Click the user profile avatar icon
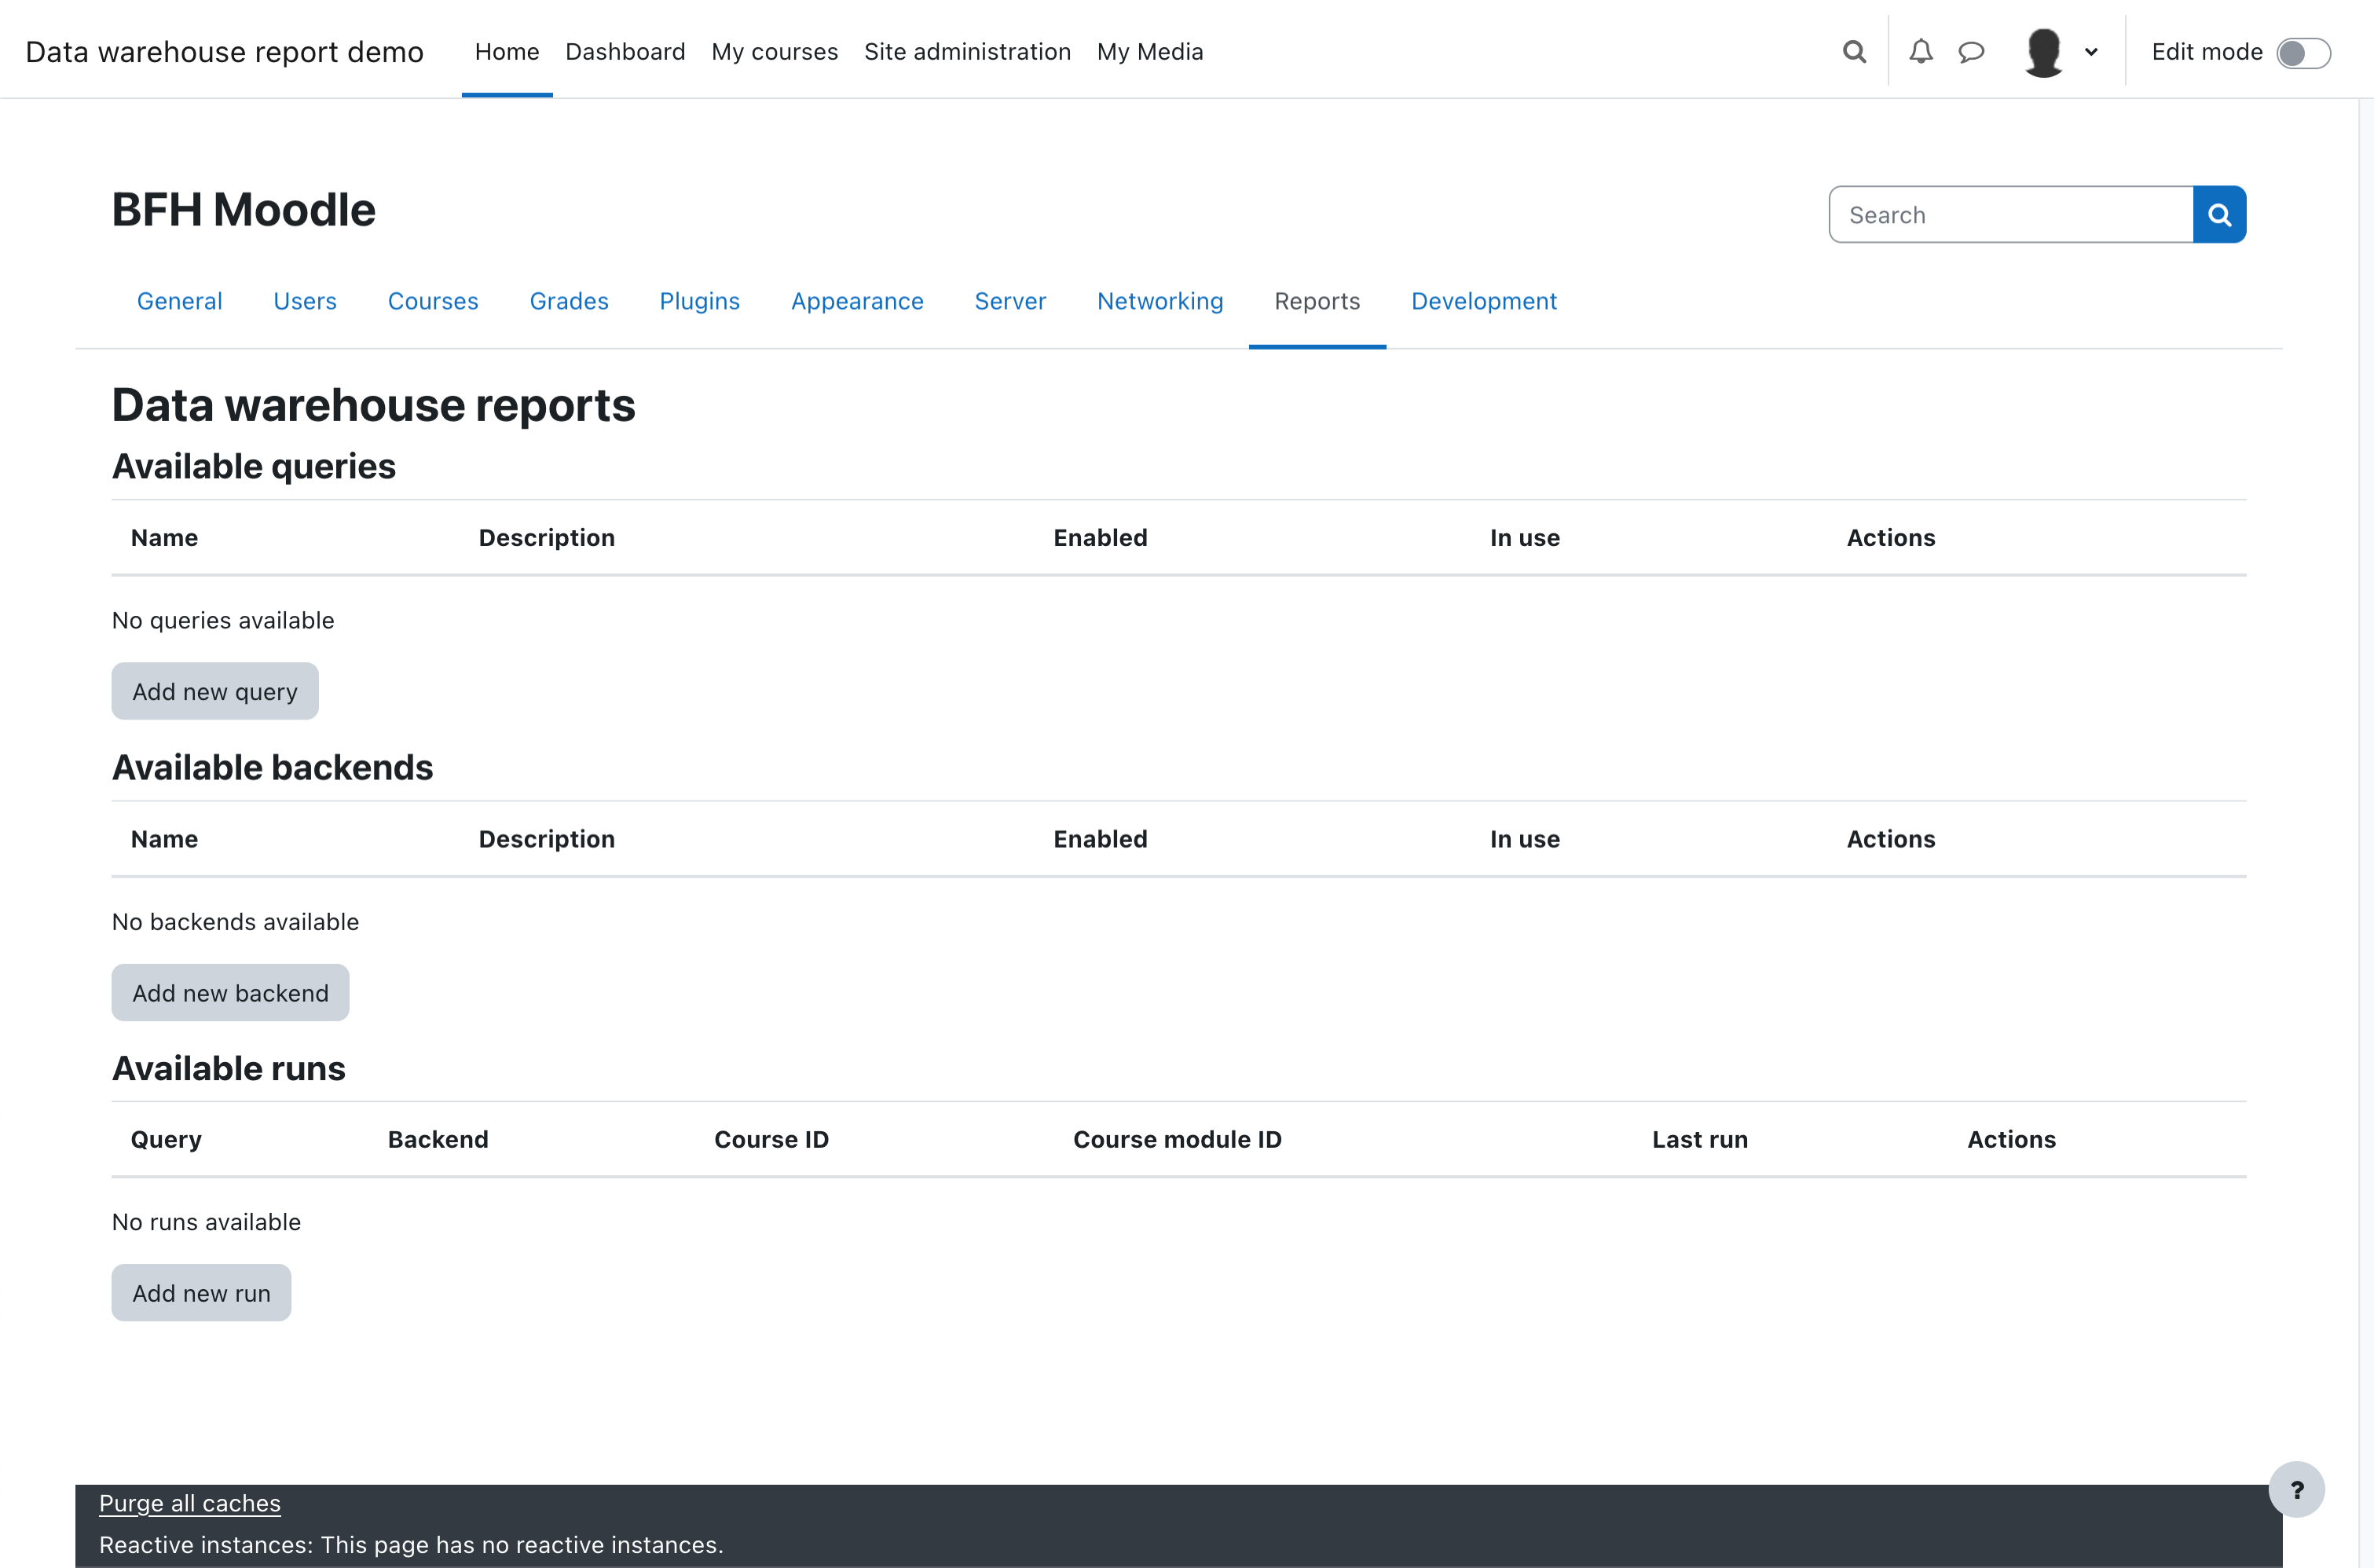Screen dimensions: 2374x1568 (2042, 51)
